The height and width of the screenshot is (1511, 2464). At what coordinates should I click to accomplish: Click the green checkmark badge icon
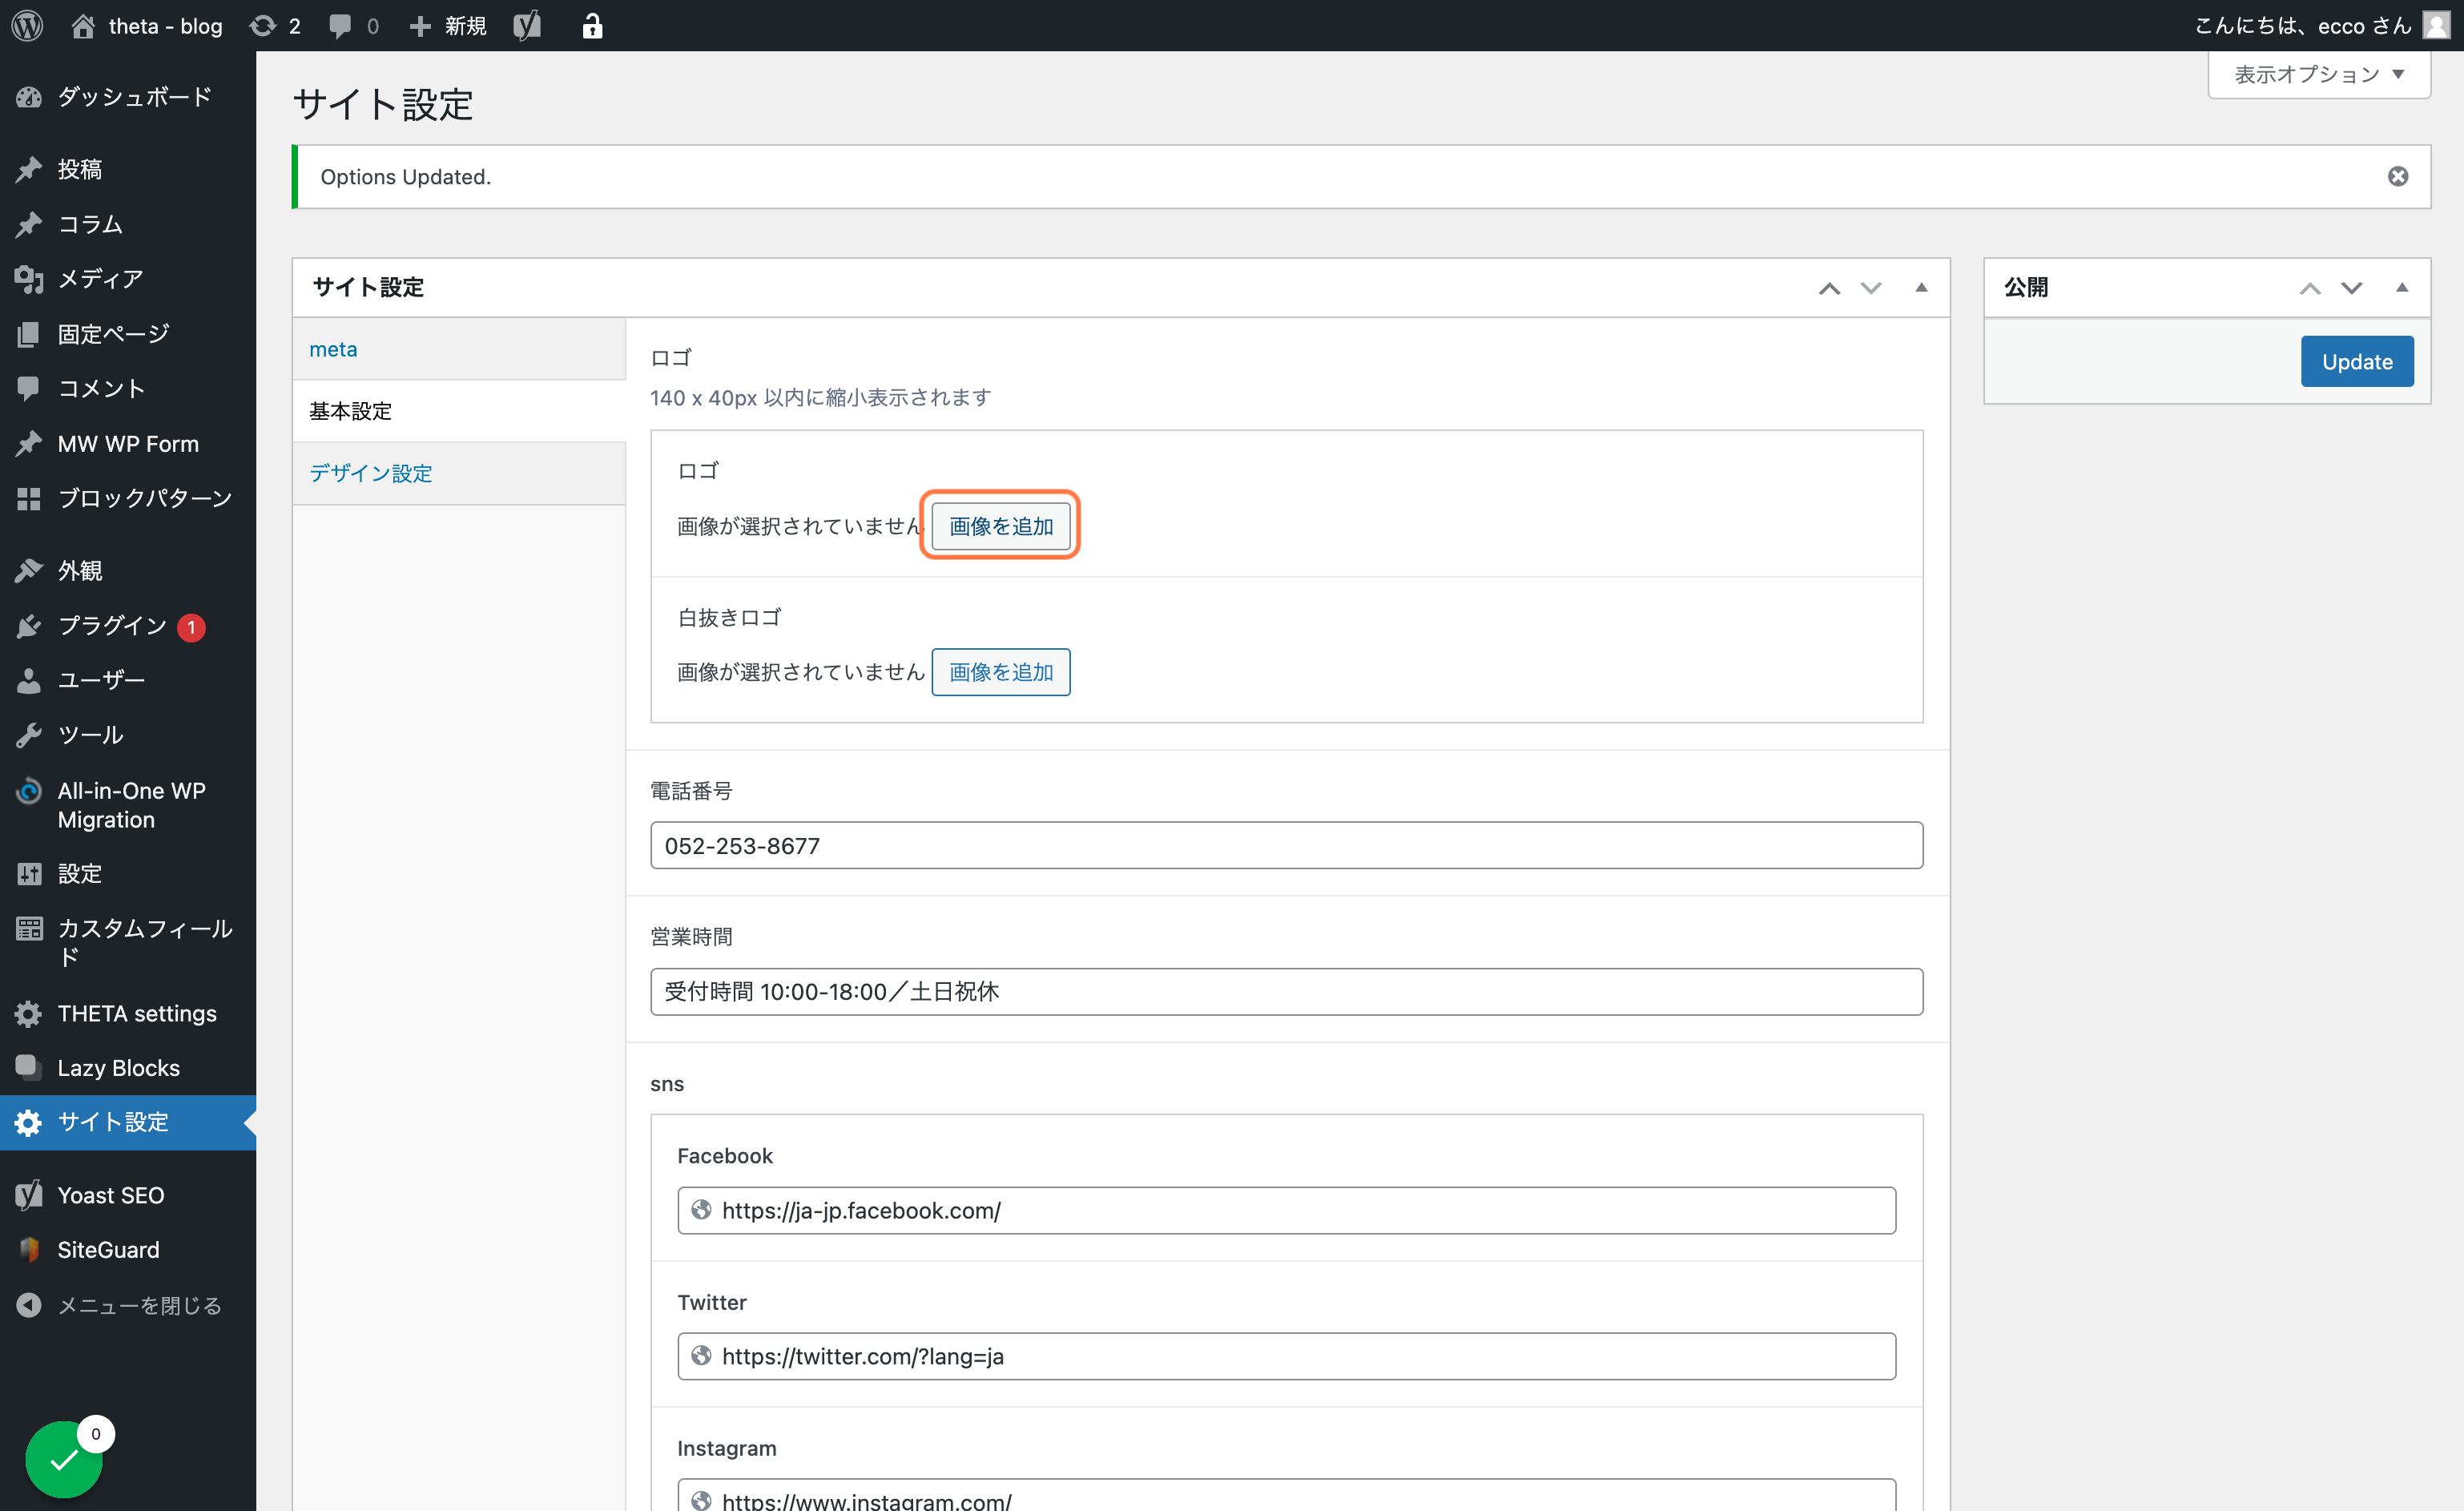click(64, 1460)
